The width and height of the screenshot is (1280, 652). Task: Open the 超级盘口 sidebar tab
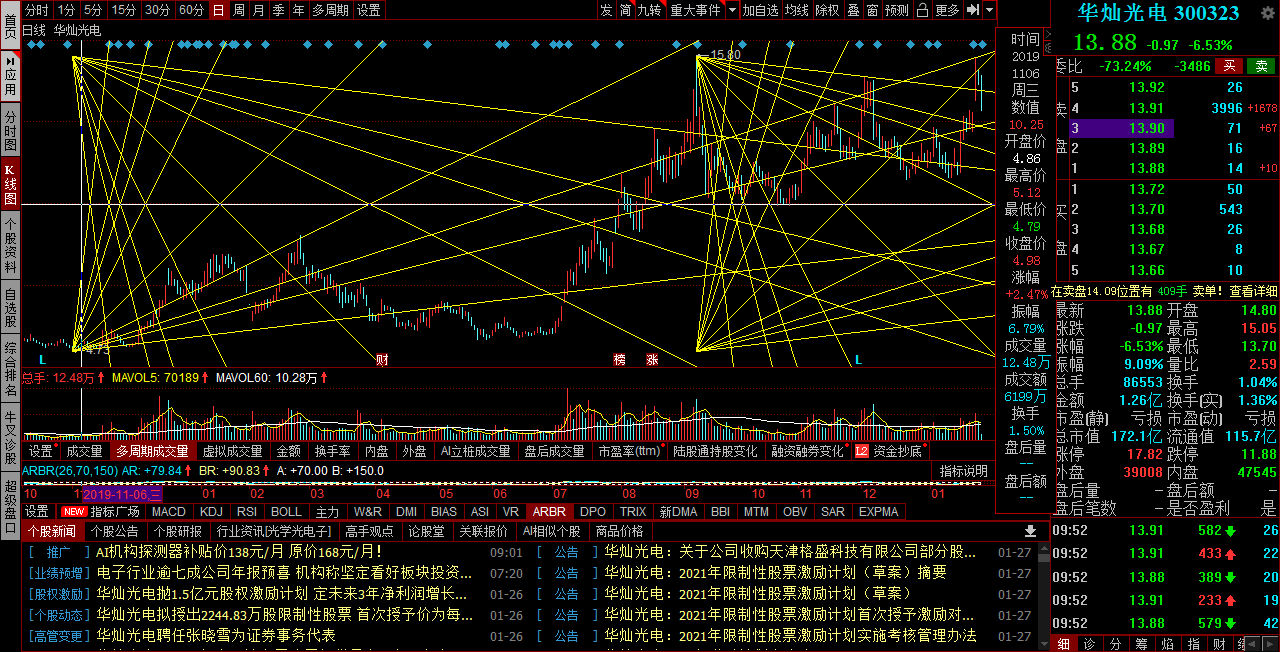(x=10, y=508)
